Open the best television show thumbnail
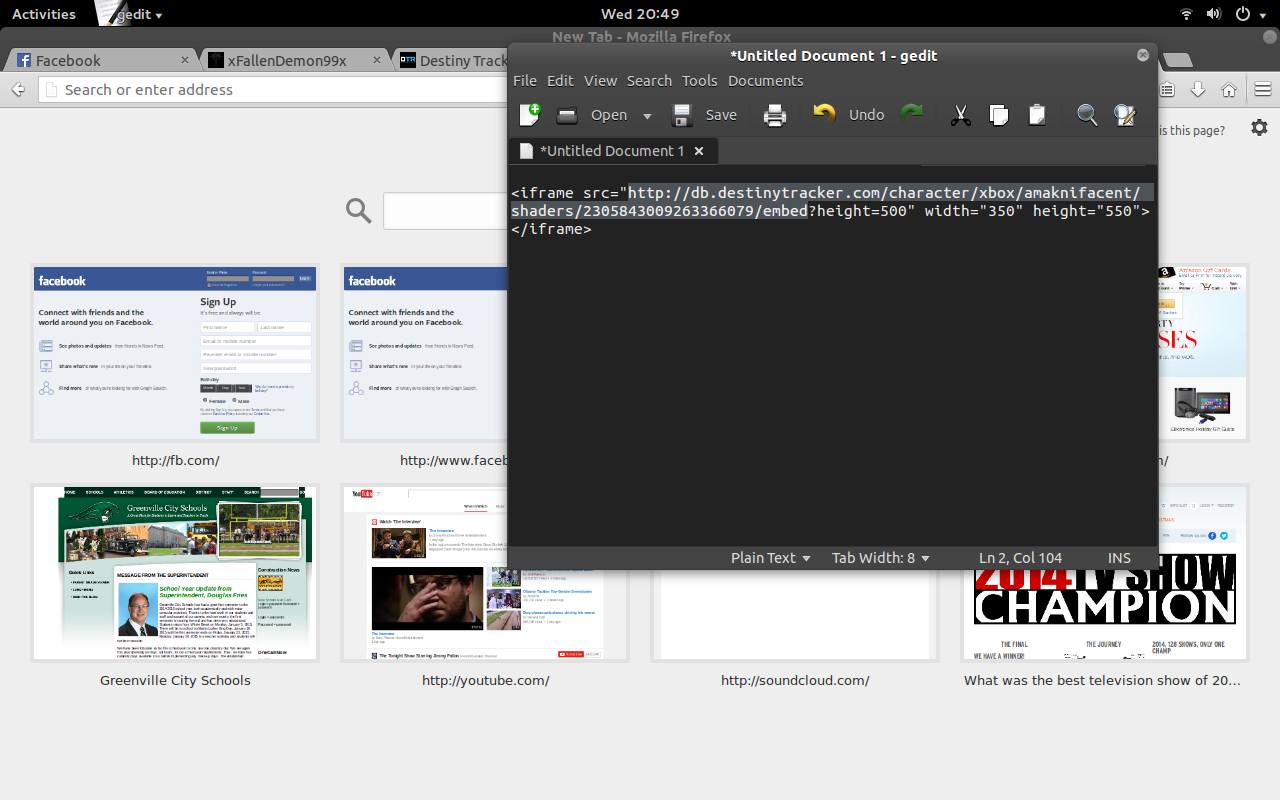 coord(1105,615)
